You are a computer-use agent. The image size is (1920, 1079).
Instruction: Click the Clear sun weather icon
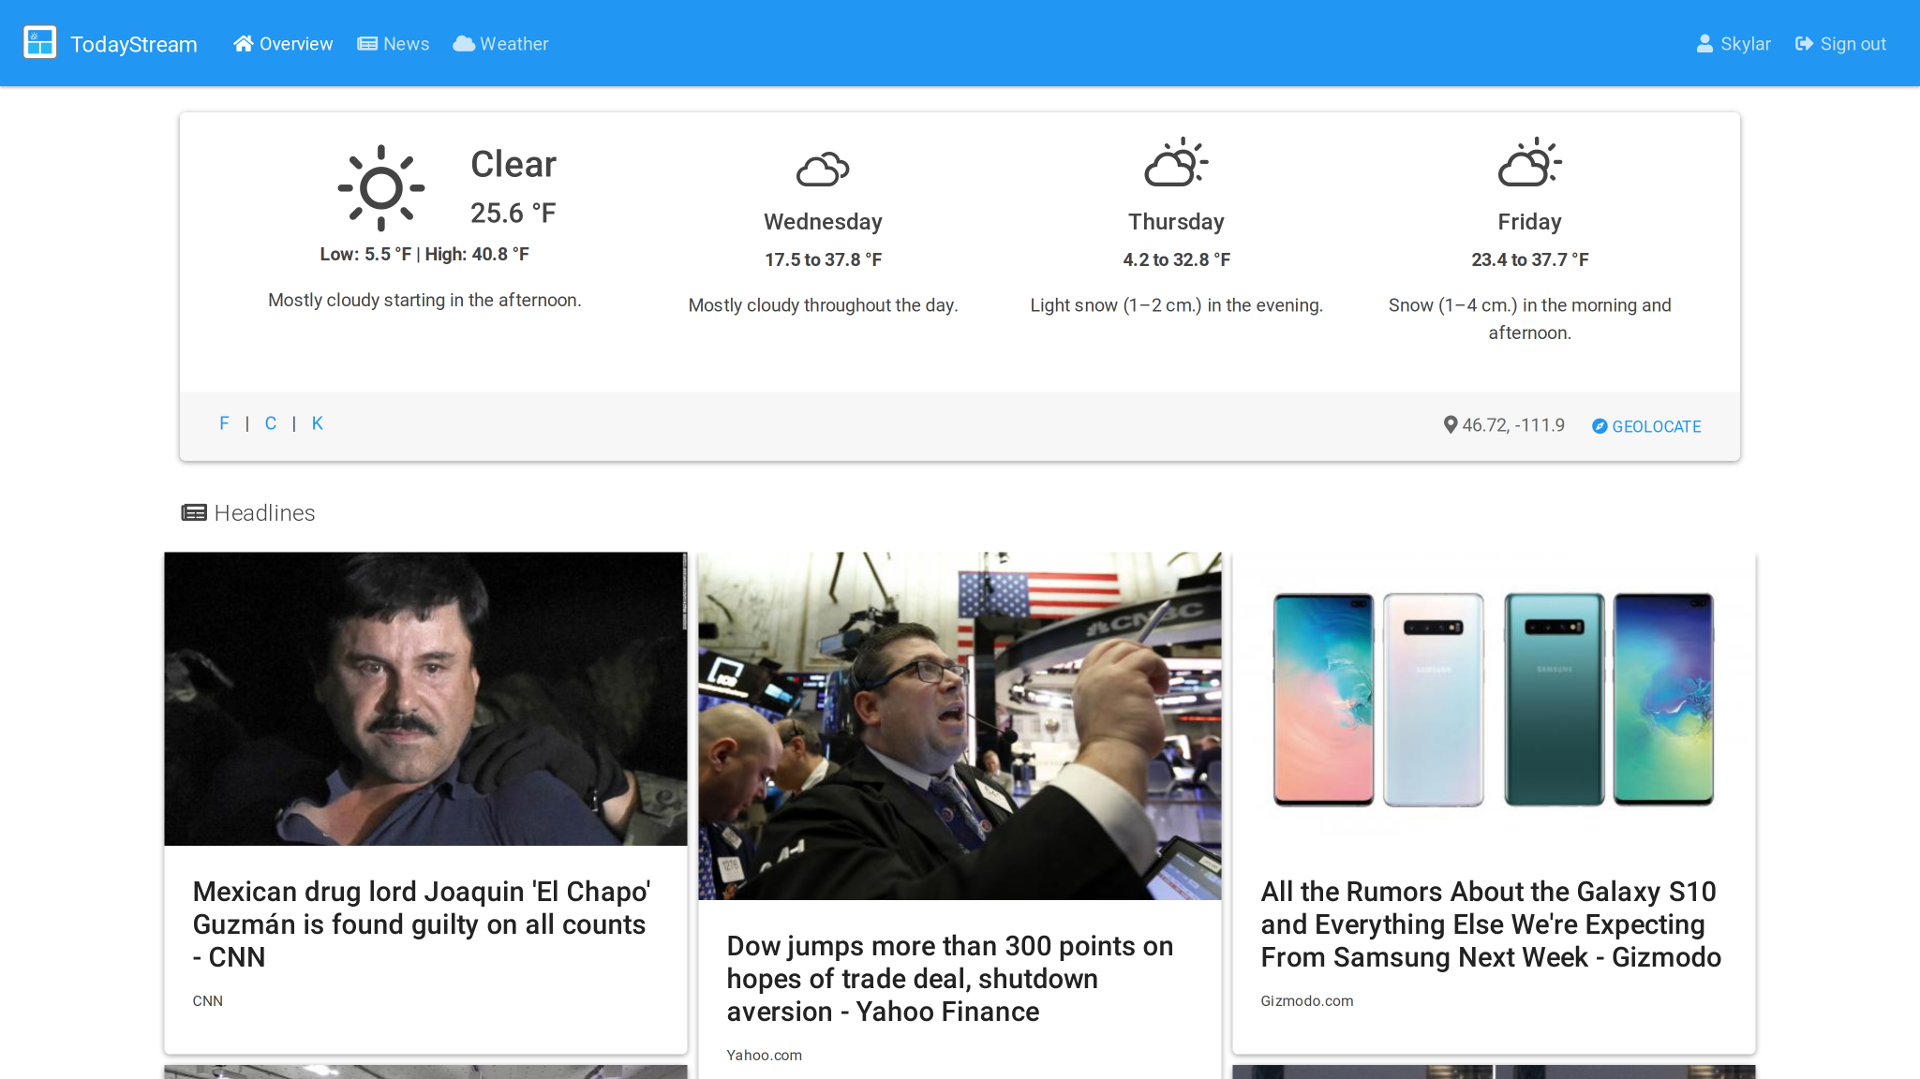[x=381, y=188]
